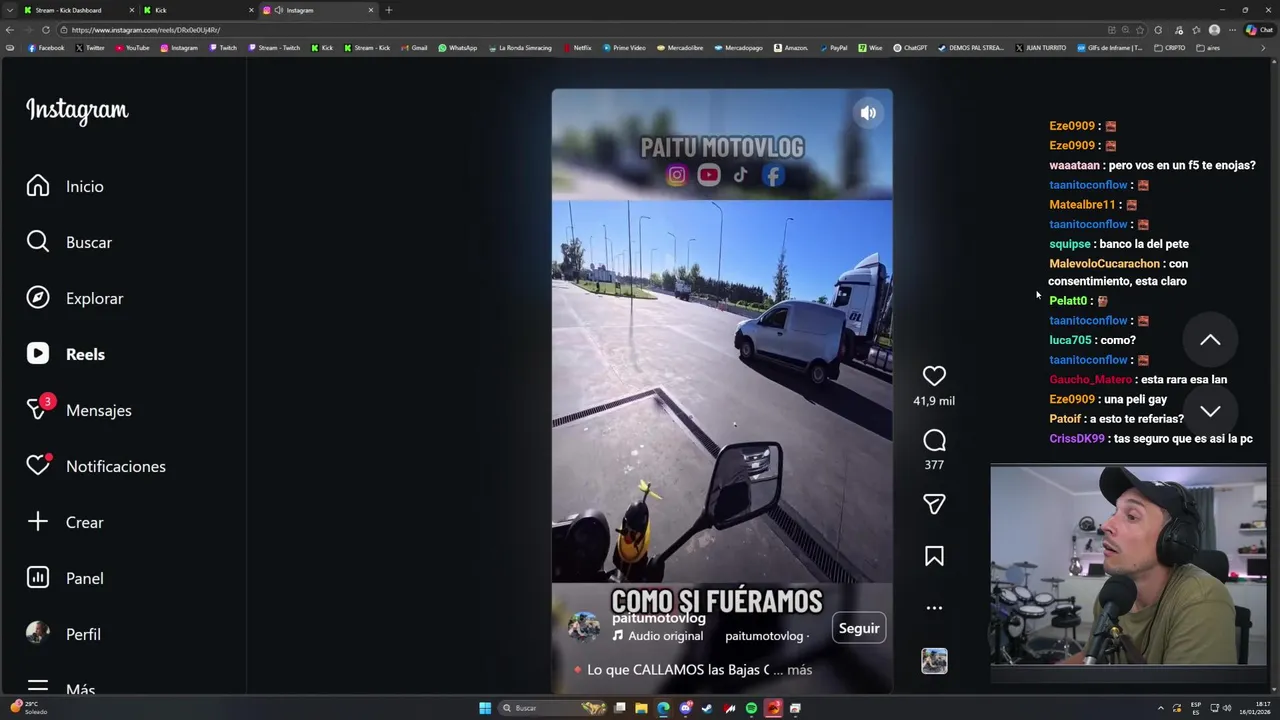Reload the page
The width and height of the screenshot is (1280, 720).
click(x=45, y=30)
